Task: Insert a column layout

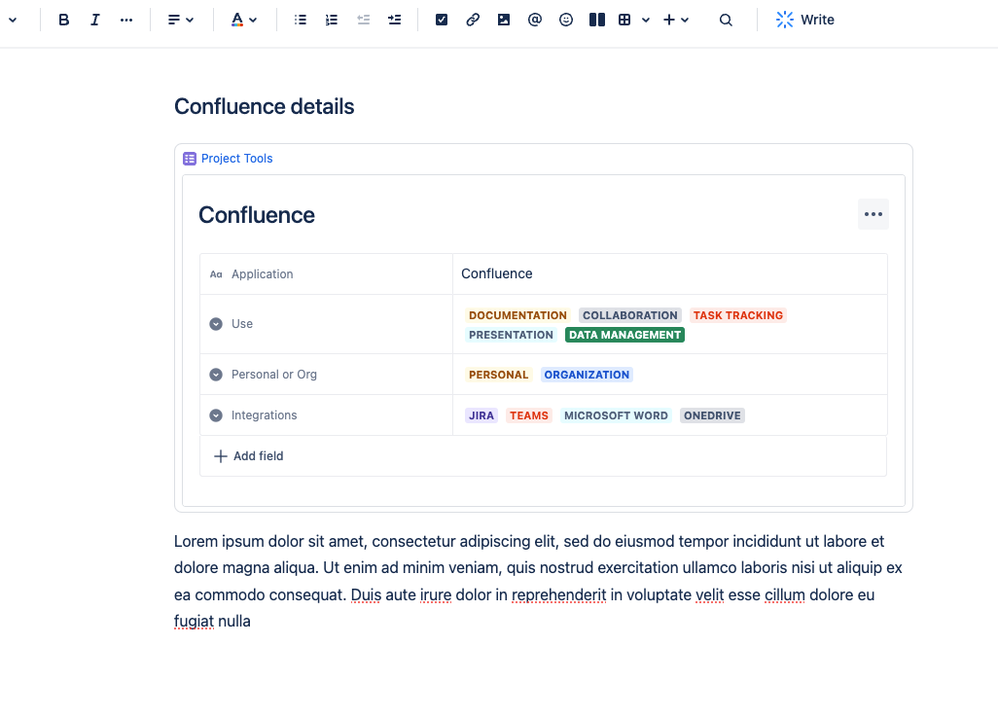Action: (x=597, y=20)
